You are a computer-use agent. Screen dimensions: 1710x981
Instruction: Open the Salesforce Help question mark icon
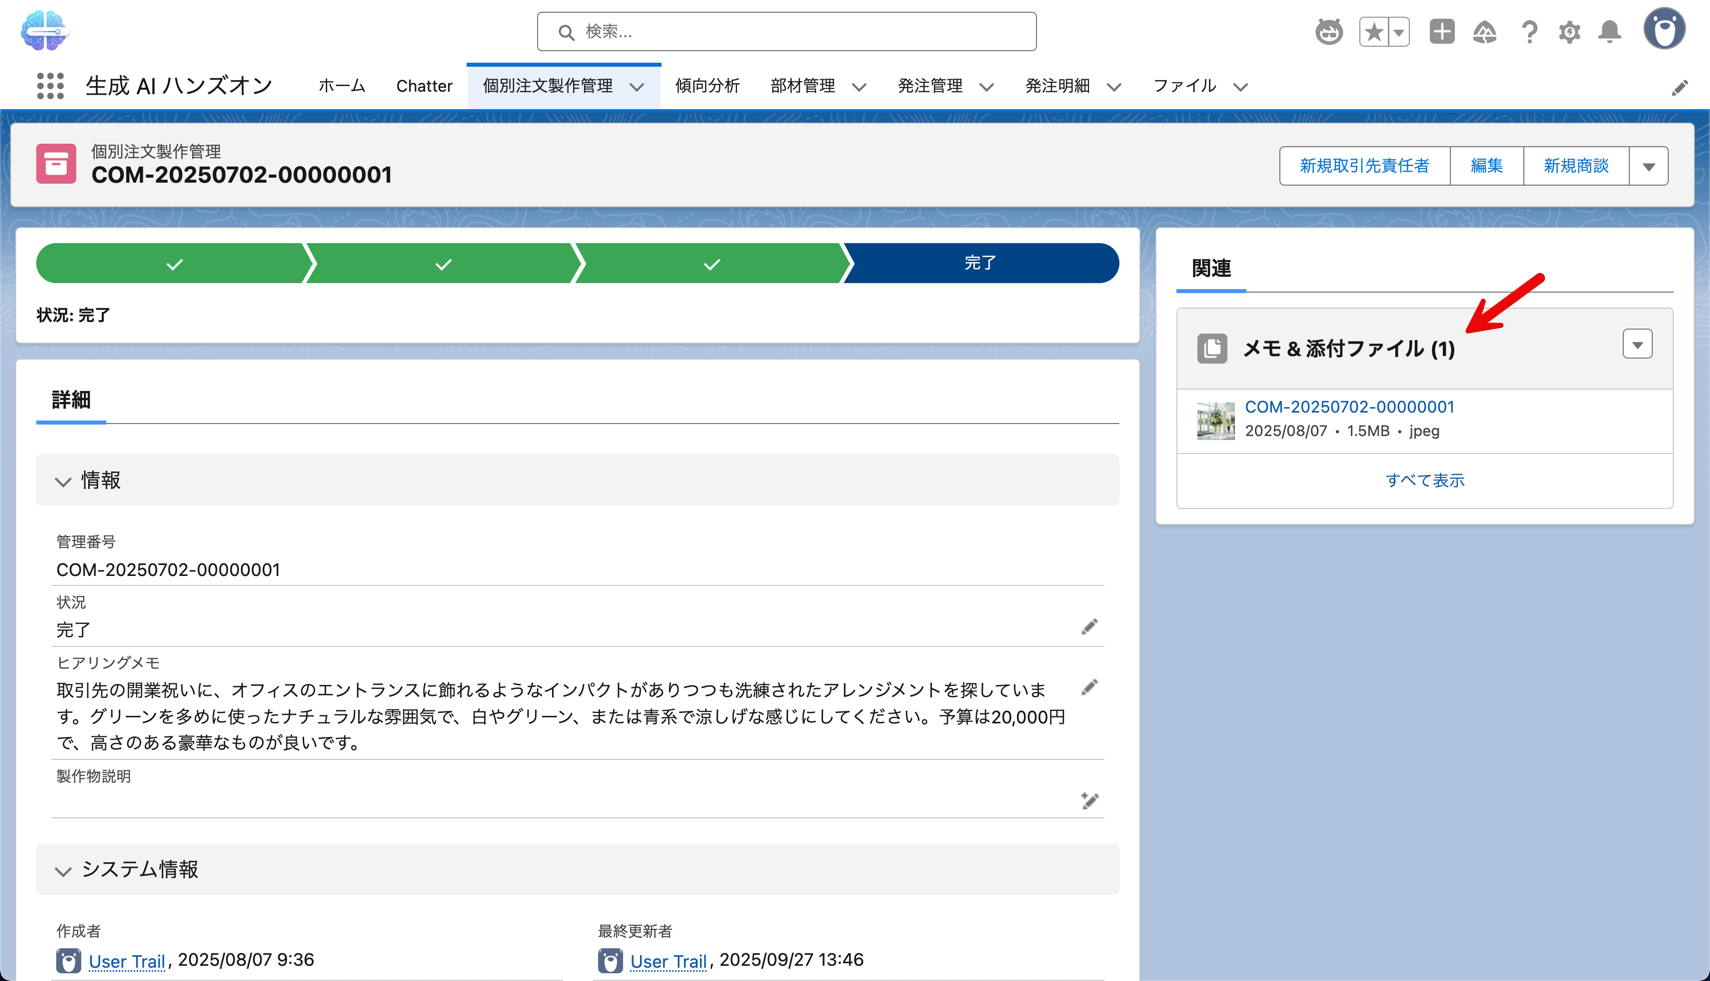click(1529, 32)
